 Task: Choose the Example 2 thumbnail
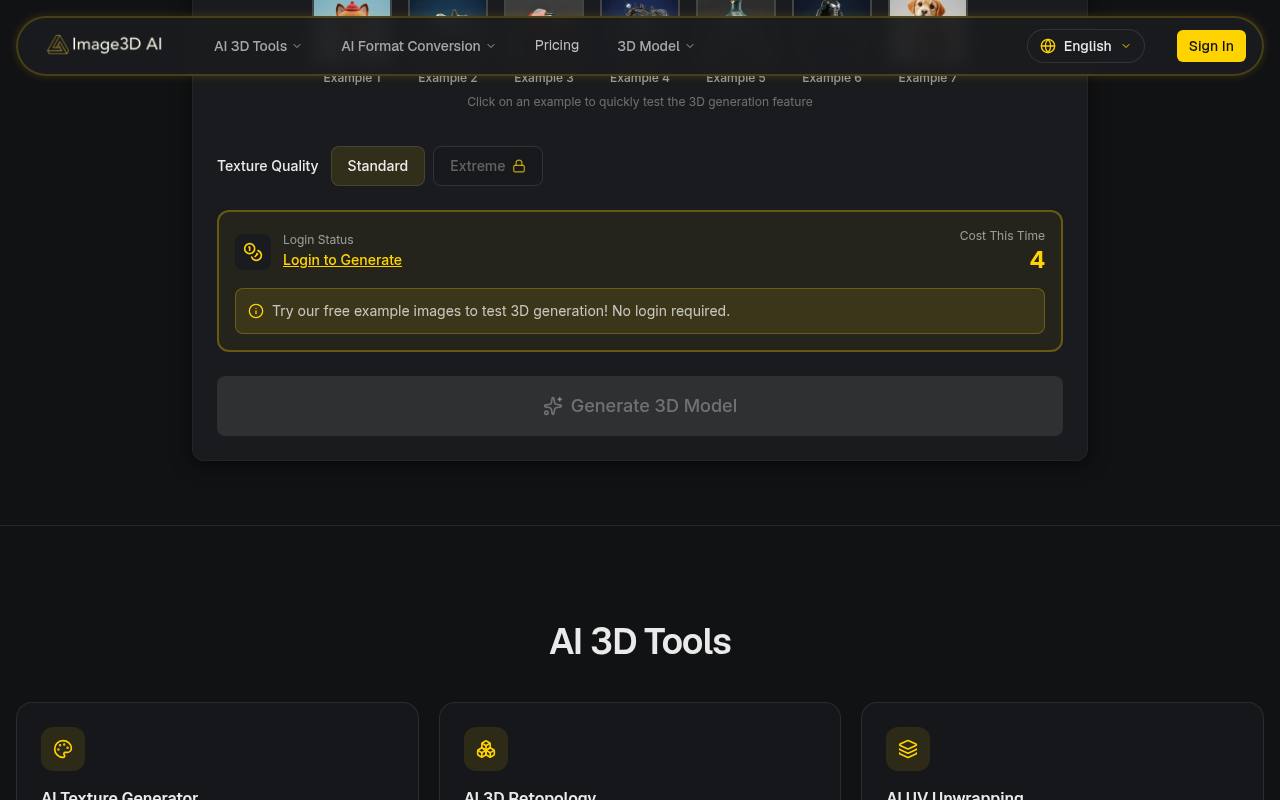[448, 9]
